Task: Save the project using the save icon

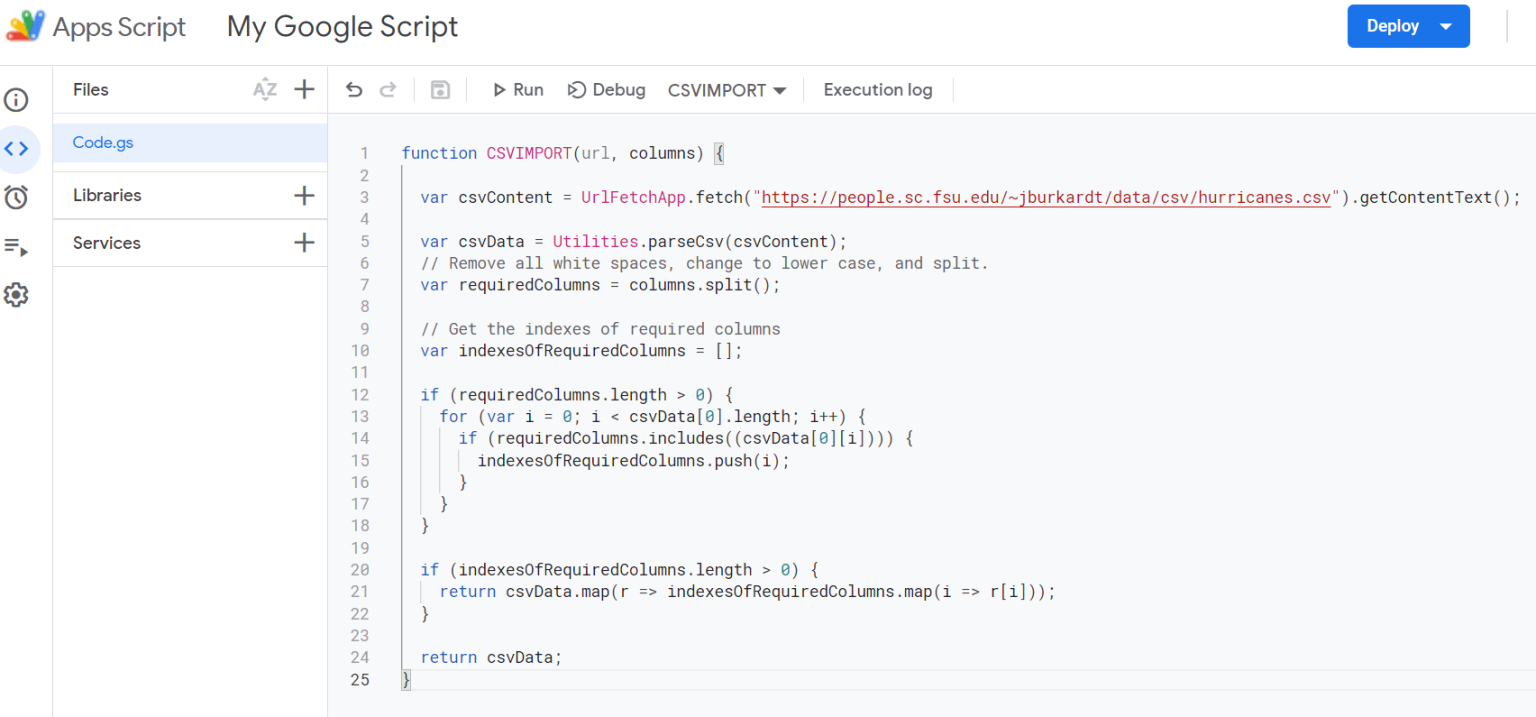Action: tap(440, 89)
